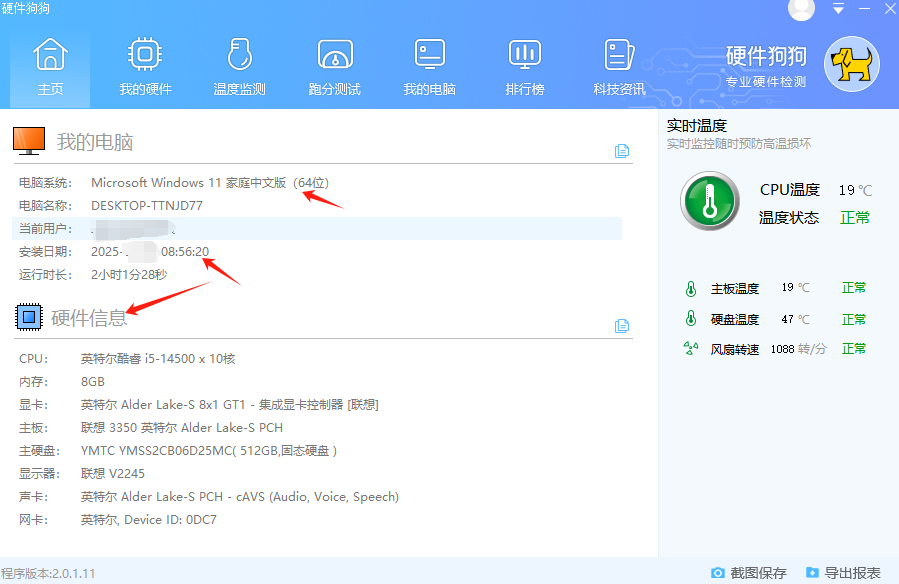
Task: Expand the user account dropdown arrow
Action: pyautogui.click(x=838, y=10)
